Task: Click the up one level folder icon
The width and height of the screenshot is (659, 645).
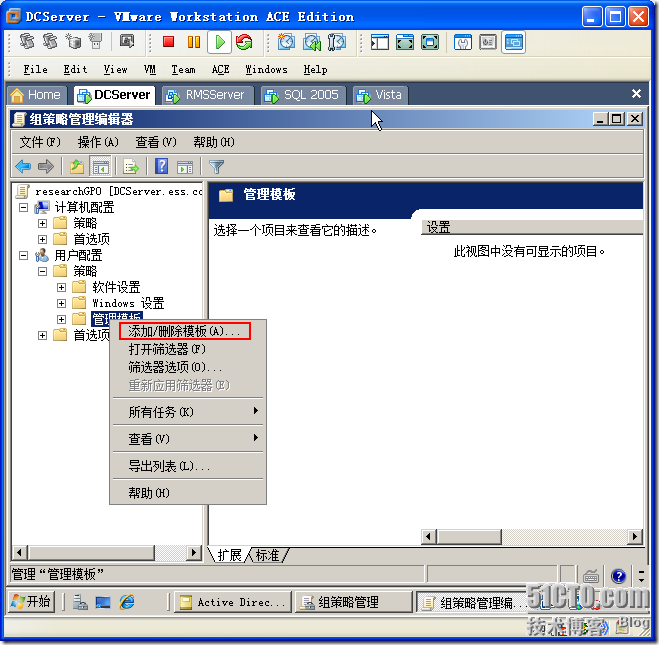Action: (x=77, y=167)
